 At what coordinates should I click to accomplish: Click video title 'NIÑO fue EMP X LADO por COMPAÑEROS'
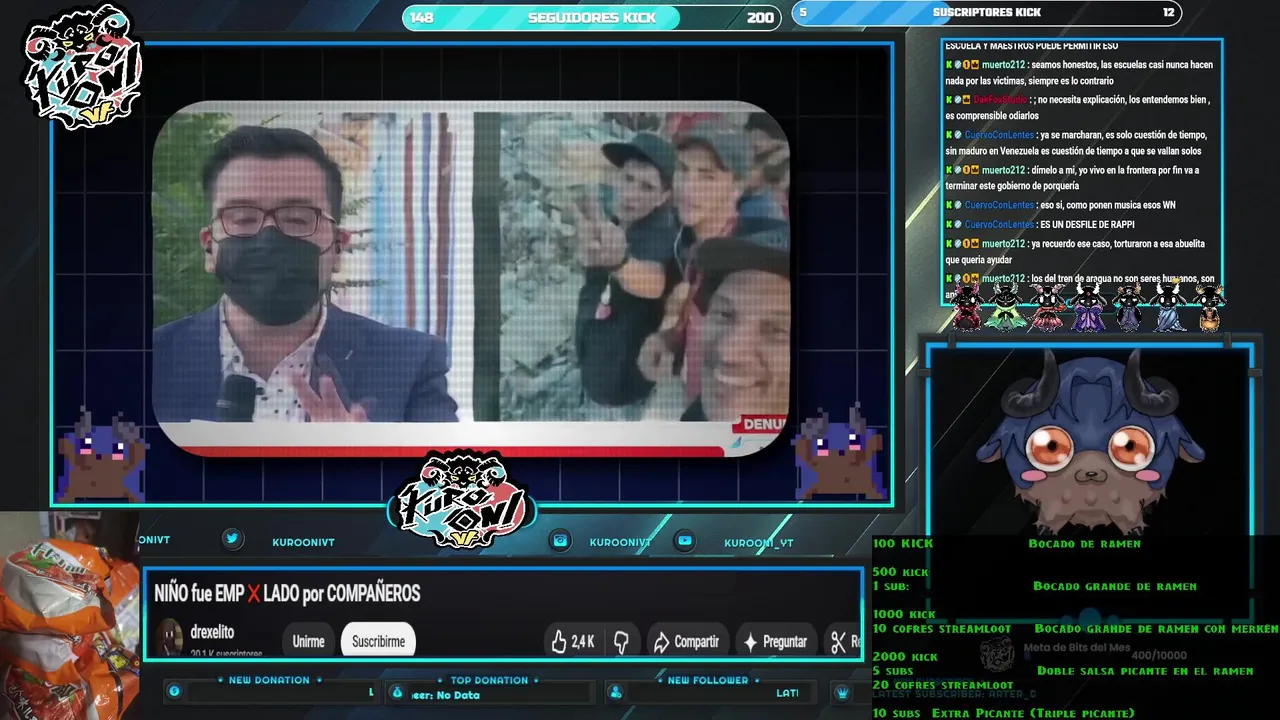pos(287,593)
